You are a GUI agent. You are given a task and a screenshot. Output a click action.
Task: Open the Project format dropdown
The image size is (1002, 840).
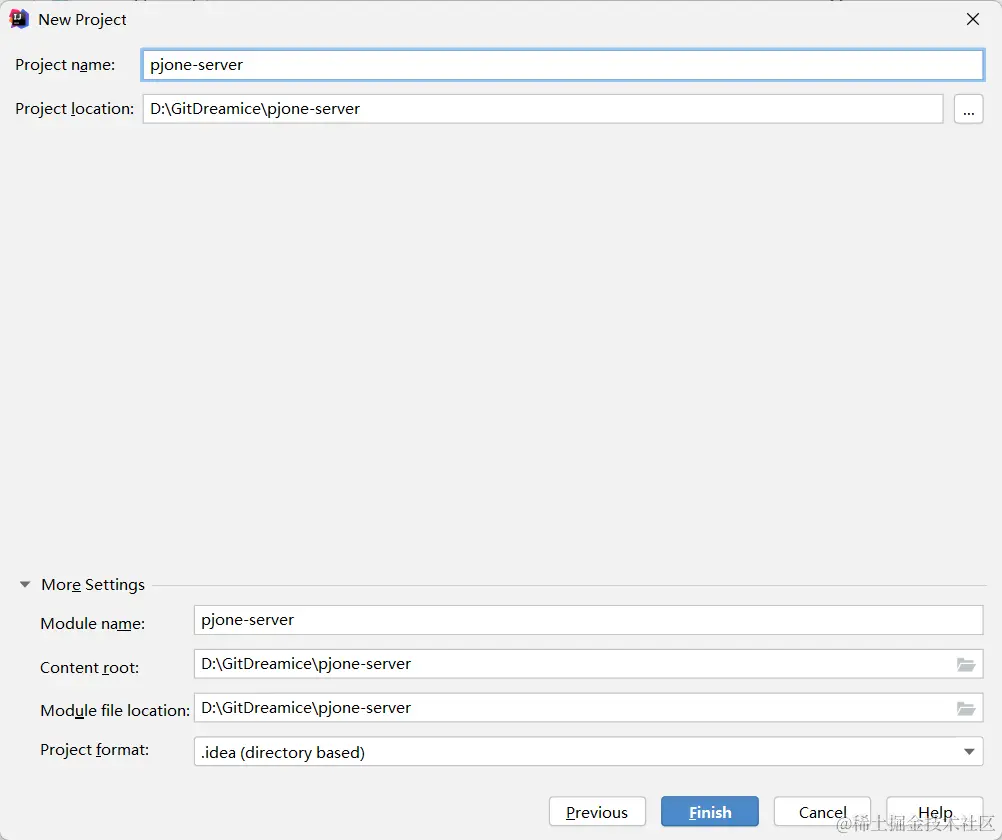tap(588, 752)
